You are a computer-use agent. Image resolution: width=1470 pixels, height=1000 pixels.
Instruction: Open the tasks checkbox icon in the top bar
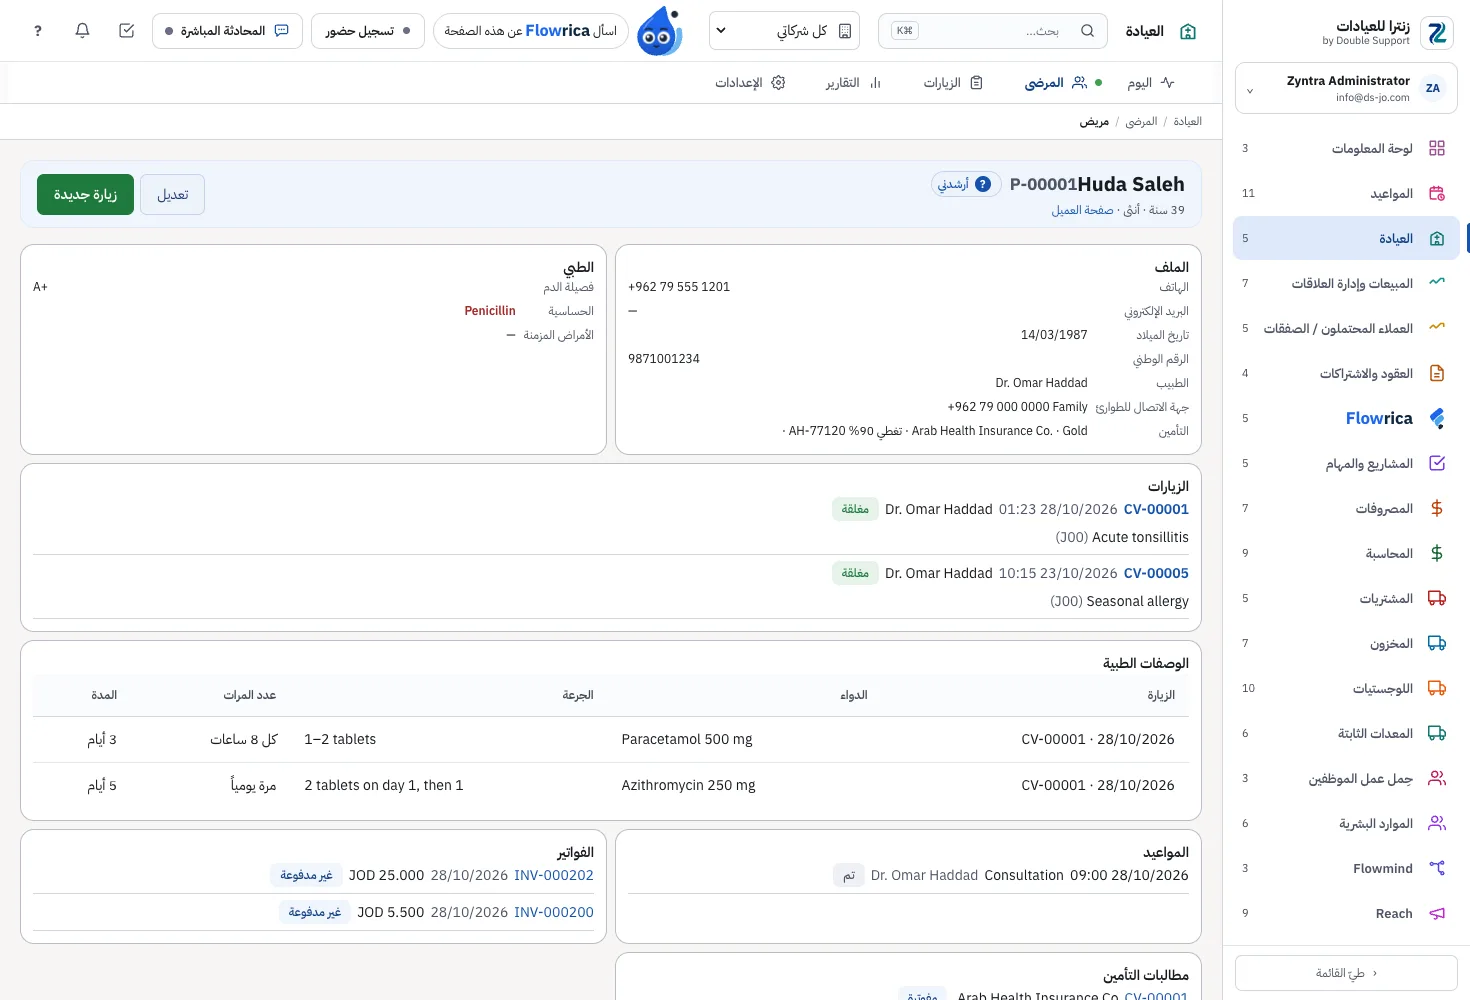click(126, 31)
